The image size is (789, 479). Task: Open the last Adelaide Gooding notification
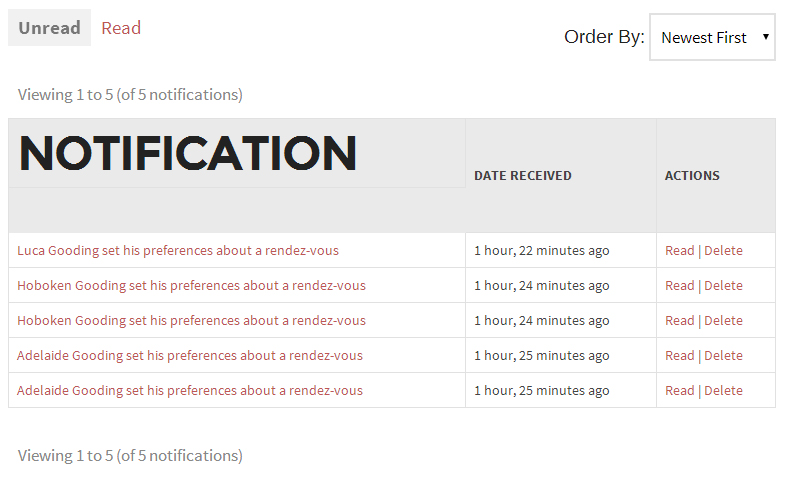[x=190, y=390]
